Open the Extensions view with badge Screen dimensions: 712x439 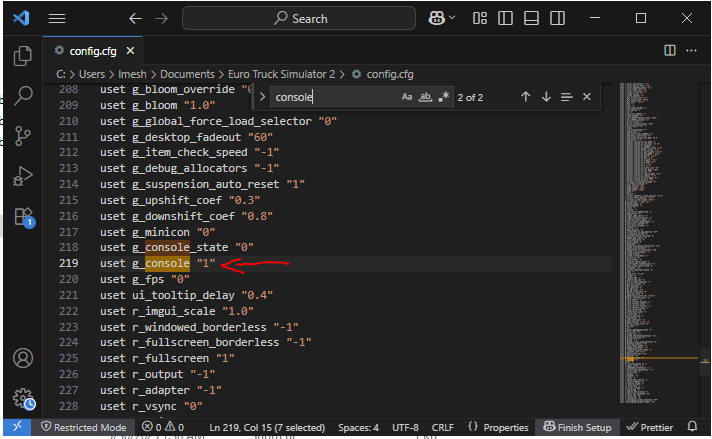point(24,217)
